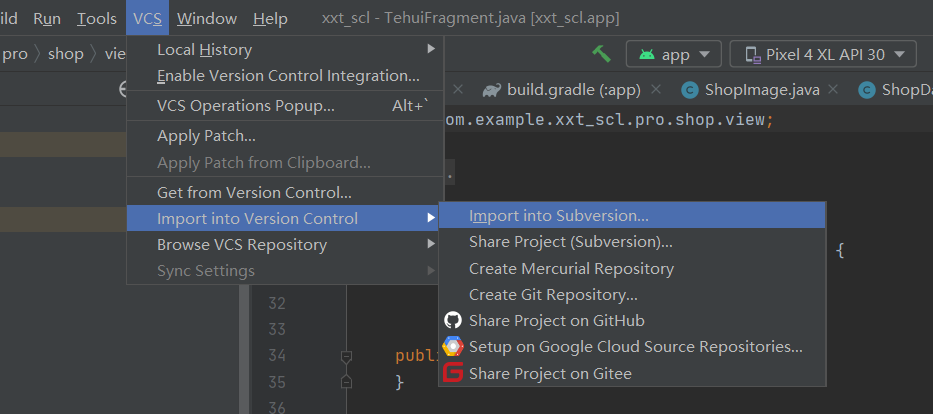The width and height of the screenshot is (933, 414).
Task: Open the Window menu
Action: coord(206,18)
